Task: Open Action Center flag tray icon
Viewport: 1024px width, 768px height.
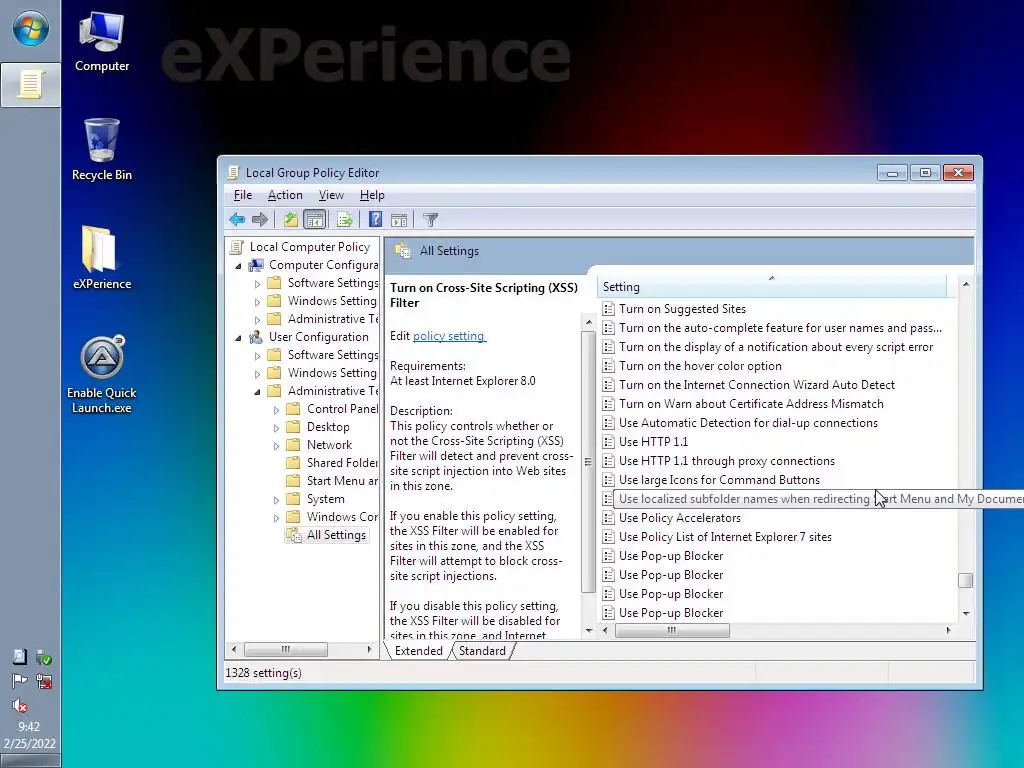Action: [x=19, y=681]
